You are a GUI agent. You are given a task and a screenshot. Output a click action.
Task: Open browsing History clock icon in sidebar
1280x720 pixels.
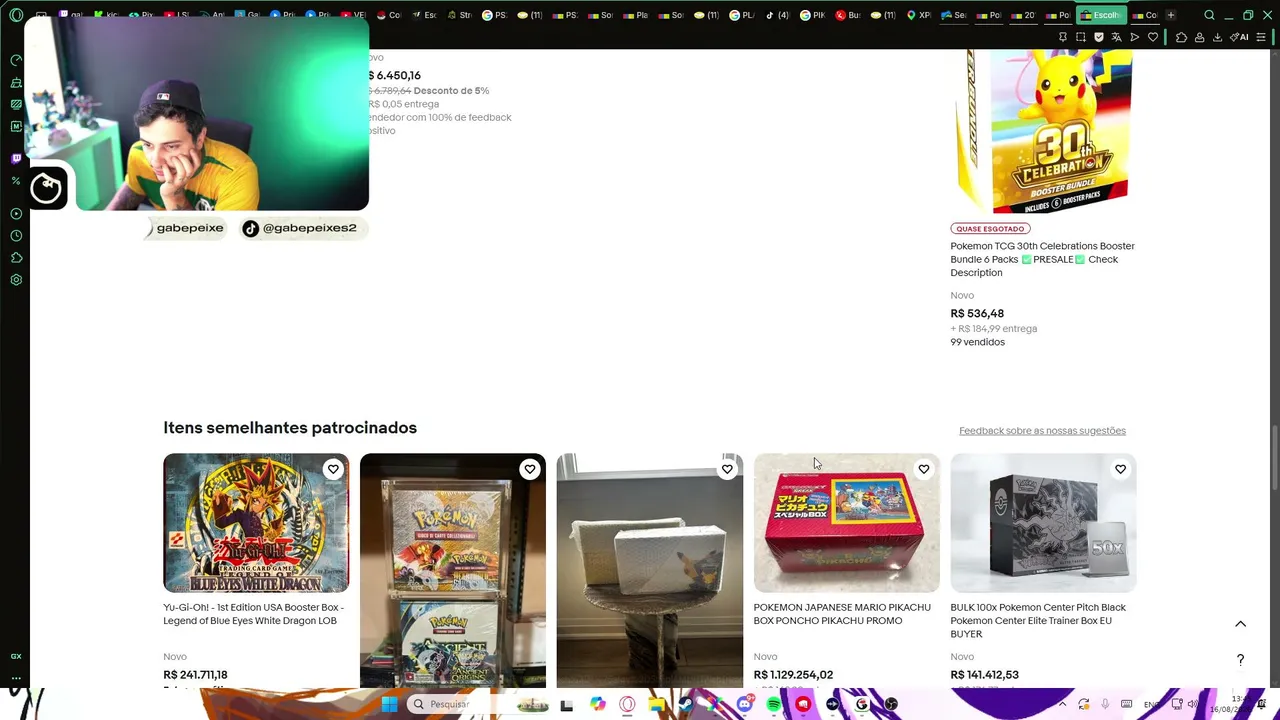(16, 236)
